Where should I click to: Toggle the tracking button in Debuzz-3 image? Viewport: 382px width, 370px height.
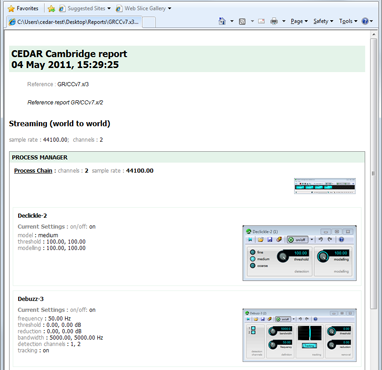(x=309, y=346)
